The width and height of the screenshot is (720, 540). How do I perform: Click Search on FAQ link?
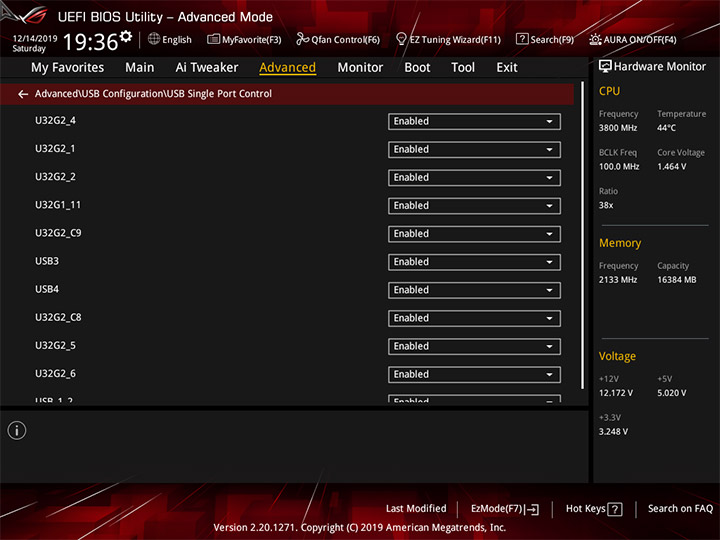(681, 509)
